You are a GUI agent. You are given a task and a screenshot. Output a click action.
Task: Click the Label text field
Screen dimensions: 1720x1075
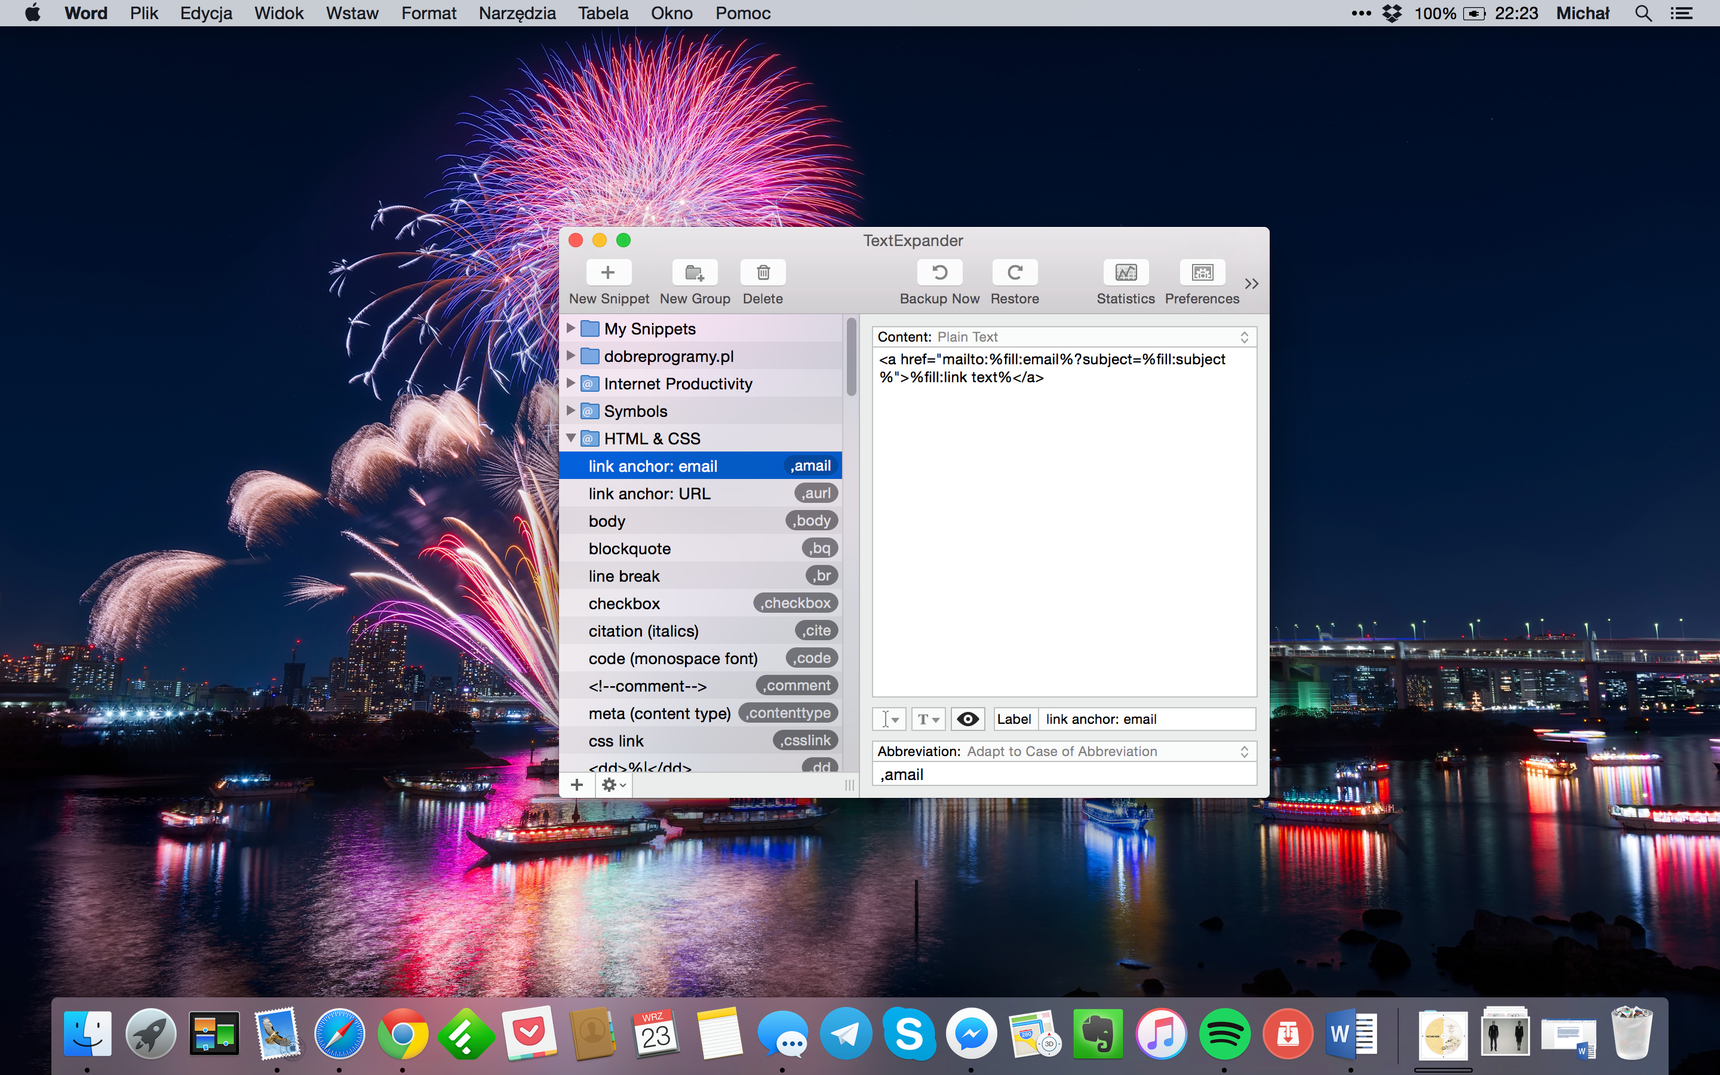click(1146, 719)
